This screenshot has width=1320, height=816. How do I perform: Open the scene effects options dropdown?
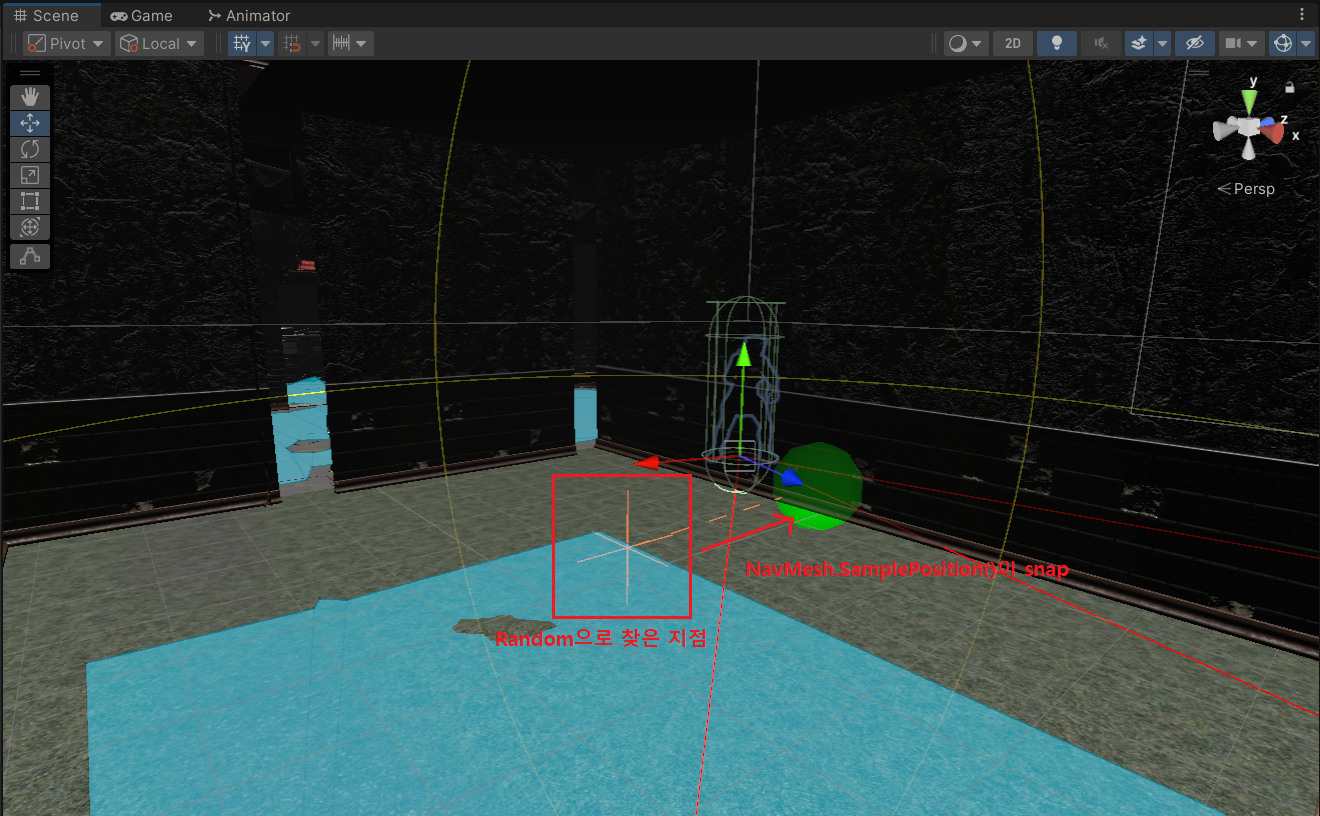pos(1162,43)
